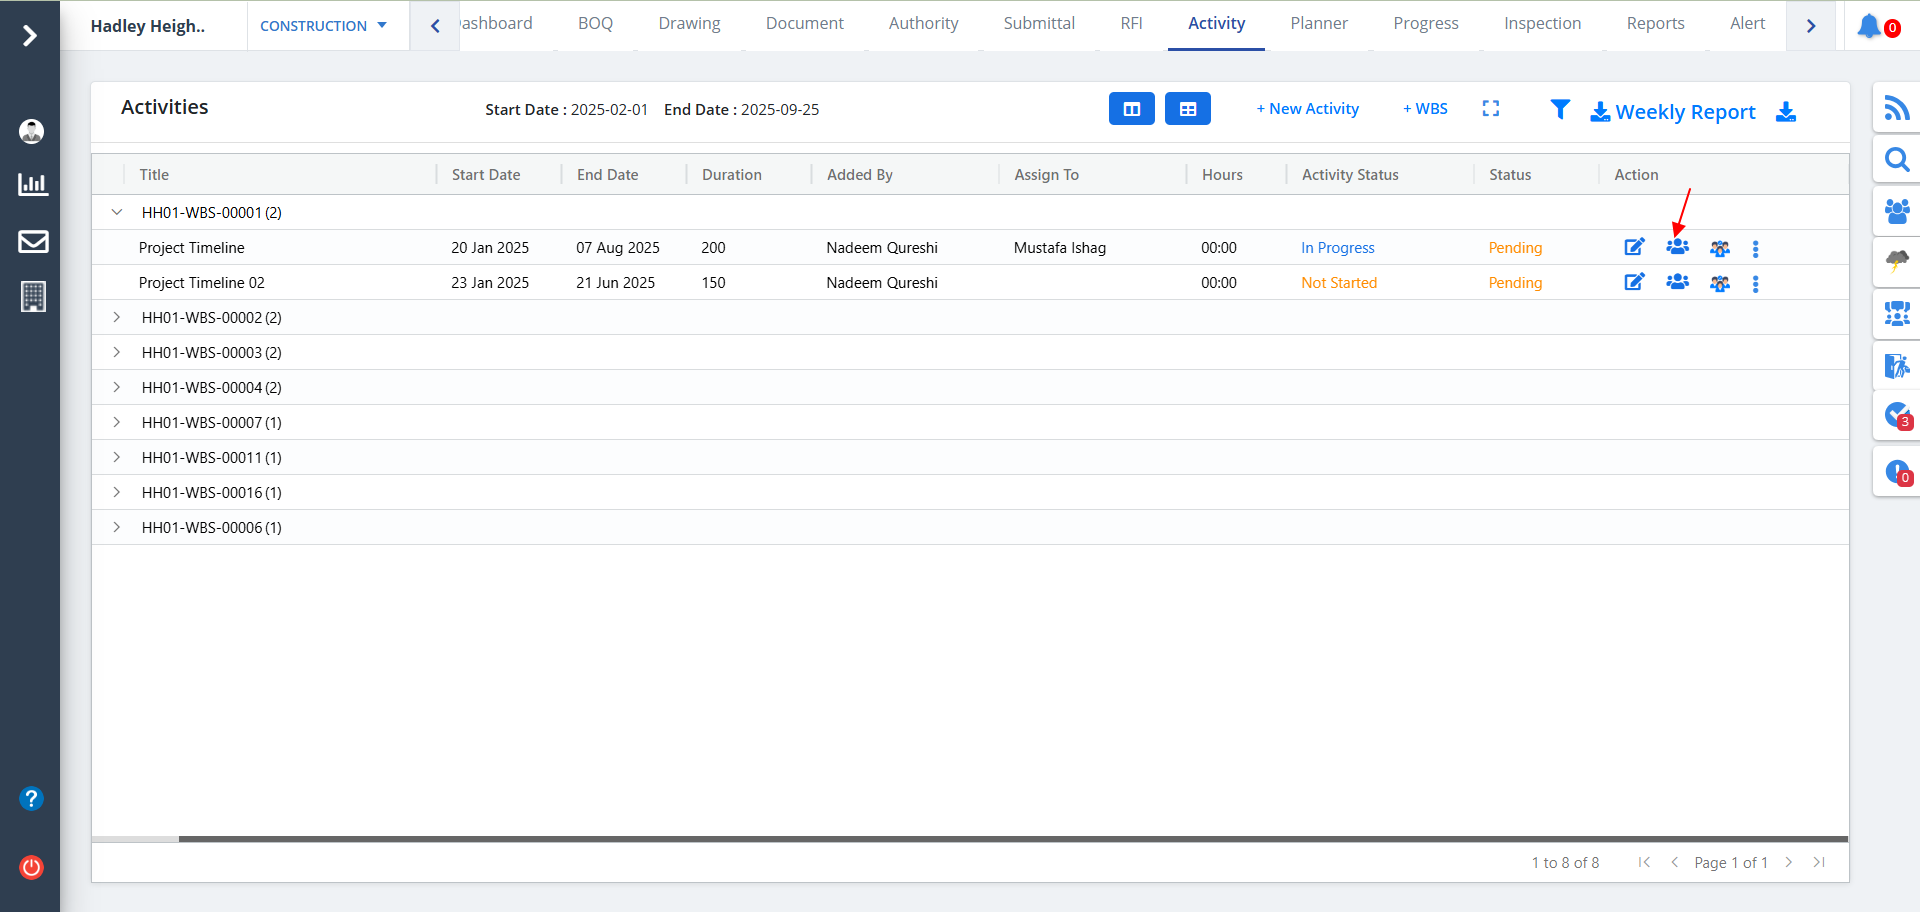
Task: Open the mail envelope sidebar icon
Action: click(33, 241)
